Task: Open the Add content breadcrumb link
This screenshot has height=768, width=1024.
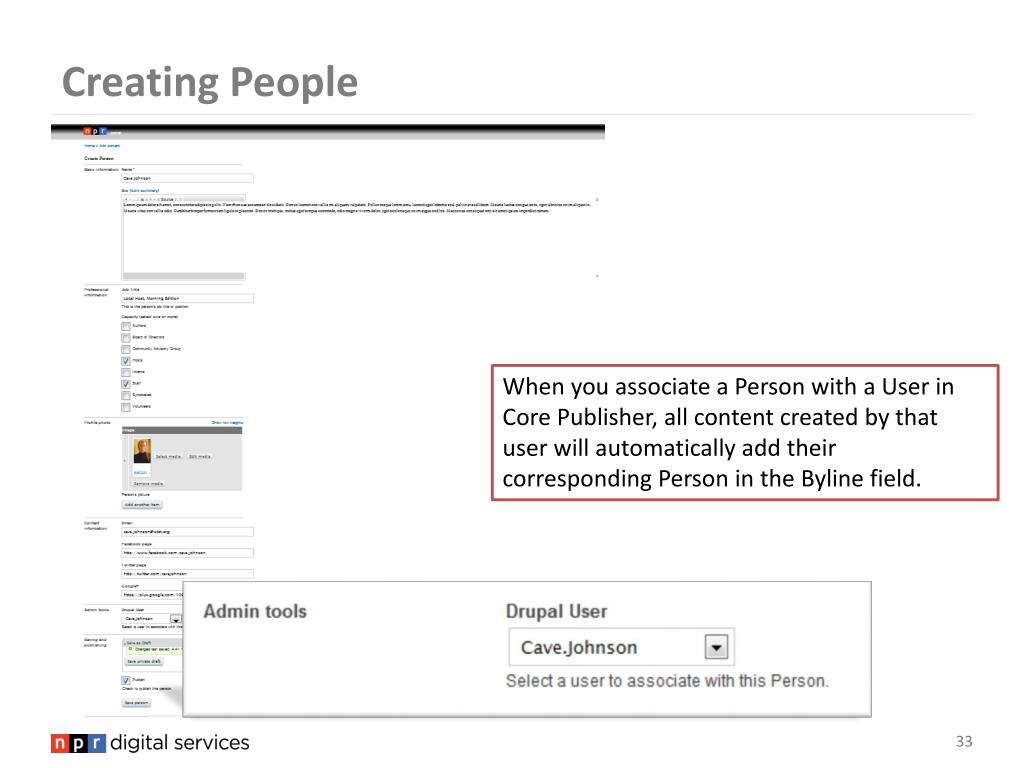Action: [109, 146]
